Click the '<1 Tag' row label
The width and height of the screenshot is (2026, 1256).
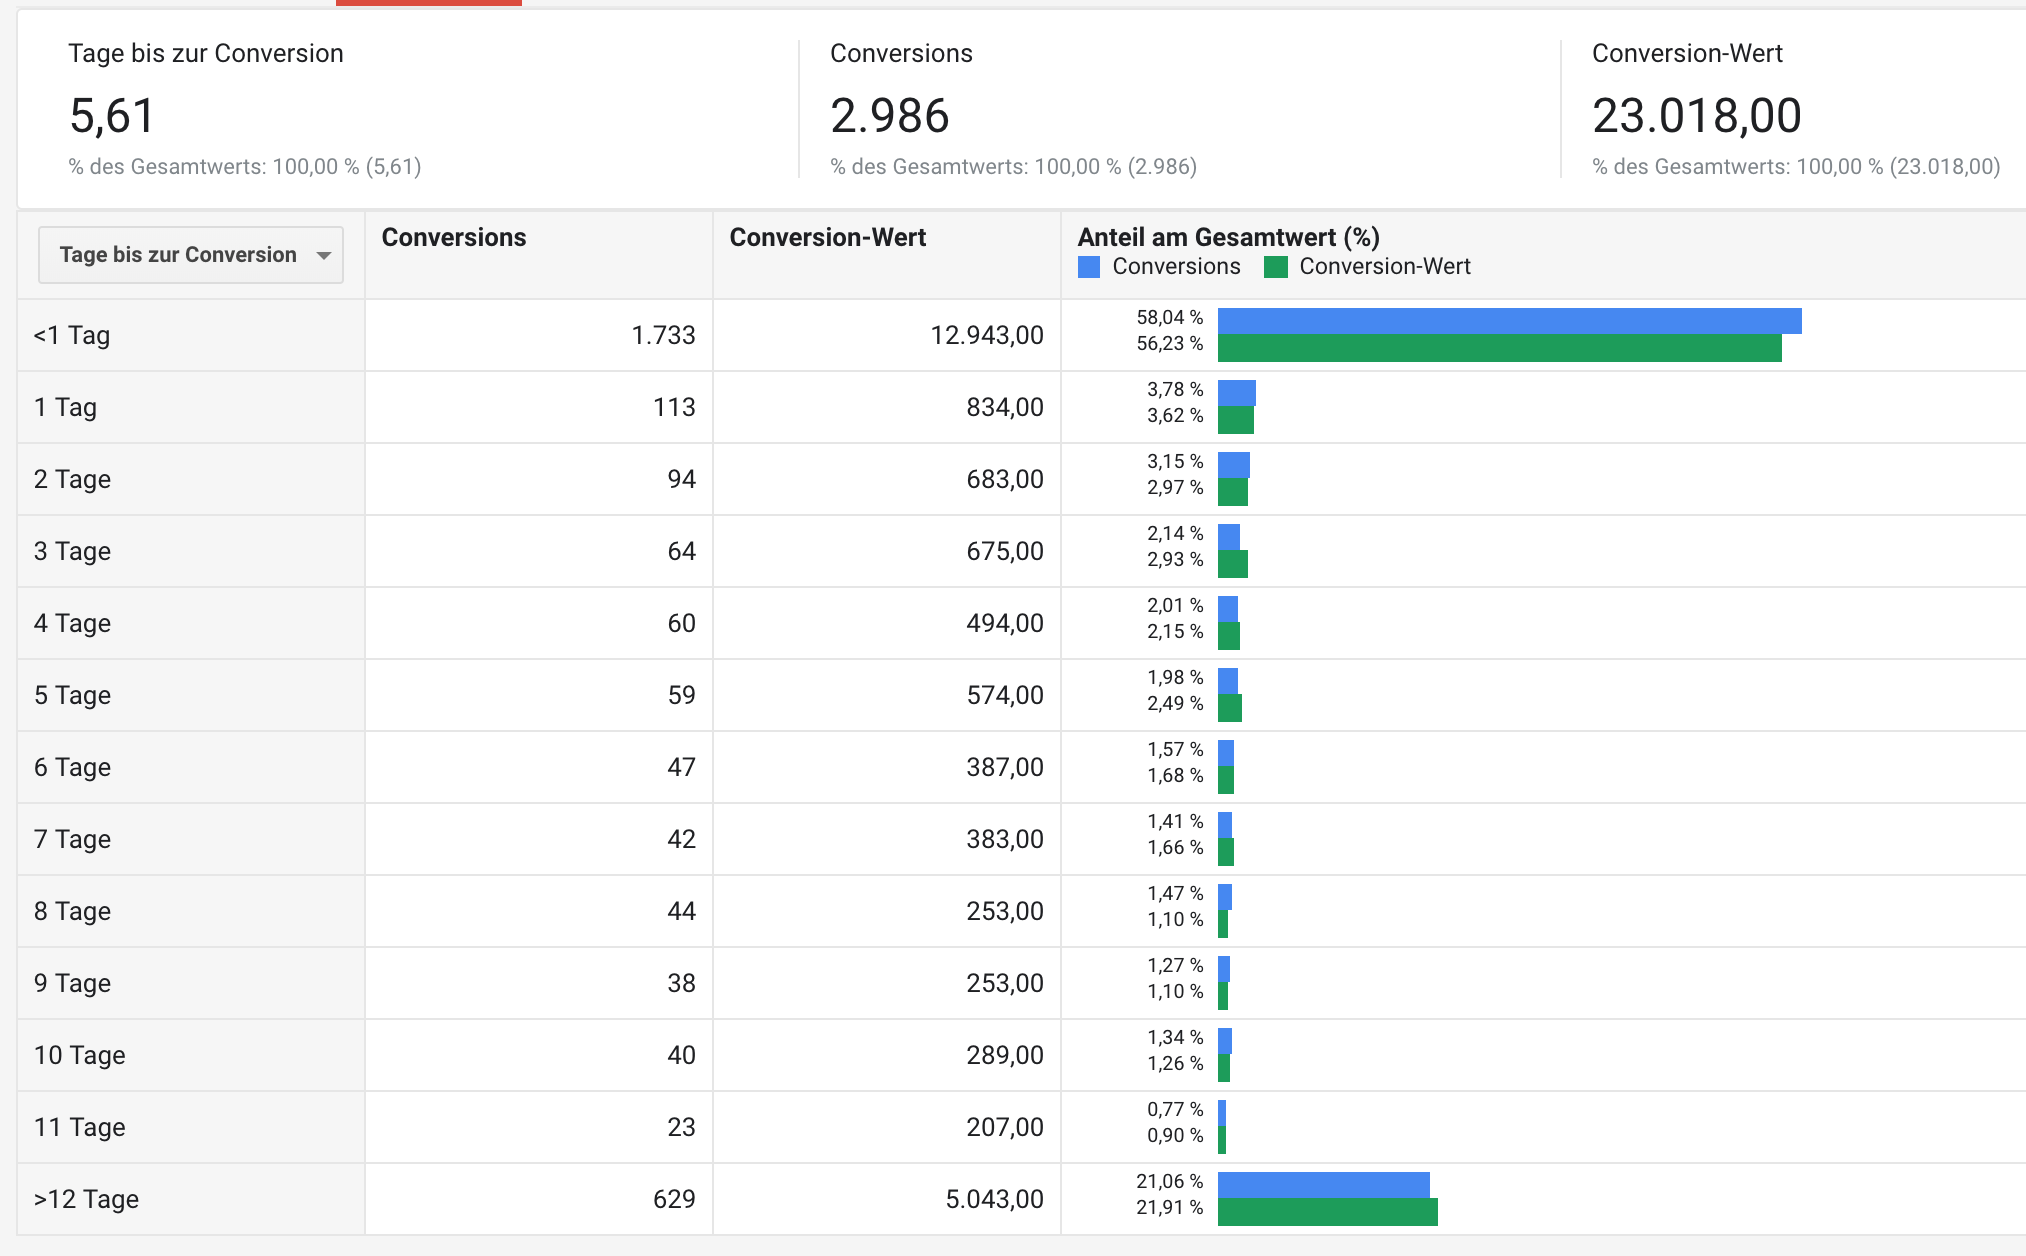[72, 335]
